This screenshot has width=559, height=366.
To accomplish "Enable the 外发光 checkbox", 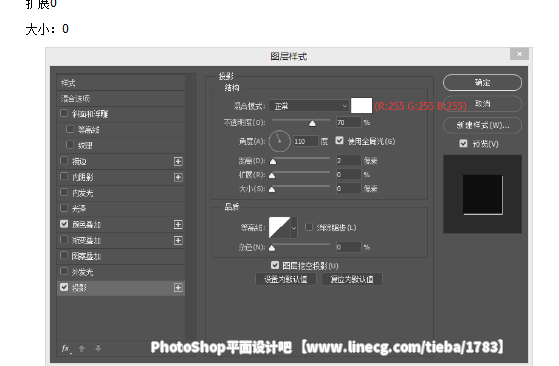I will pyautogui.click(x=64, y=271).
